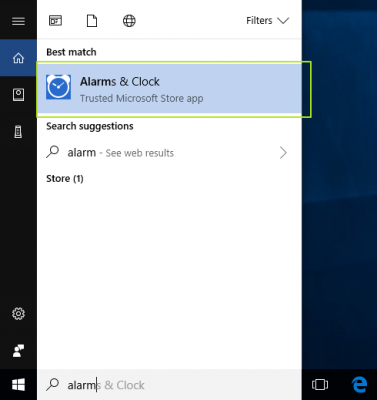
Task: Open the Notebook icon in sidebar
Action: (x=18, y=95)
